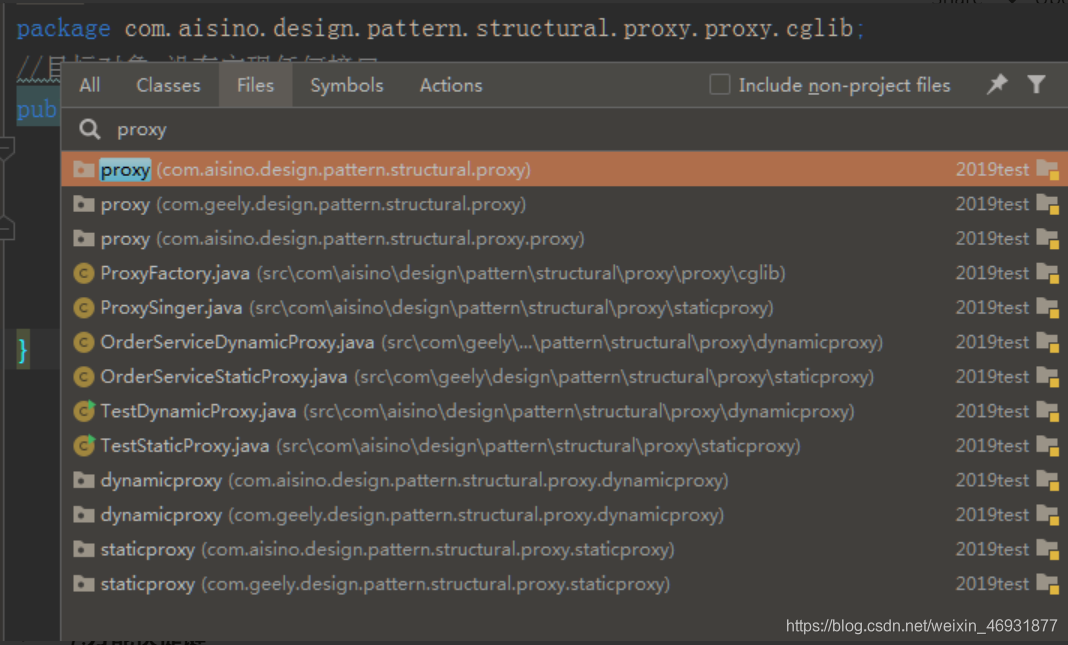Viewport: 1068px width, 645px height.
Task: Select the Files tab
Action: 255,85
